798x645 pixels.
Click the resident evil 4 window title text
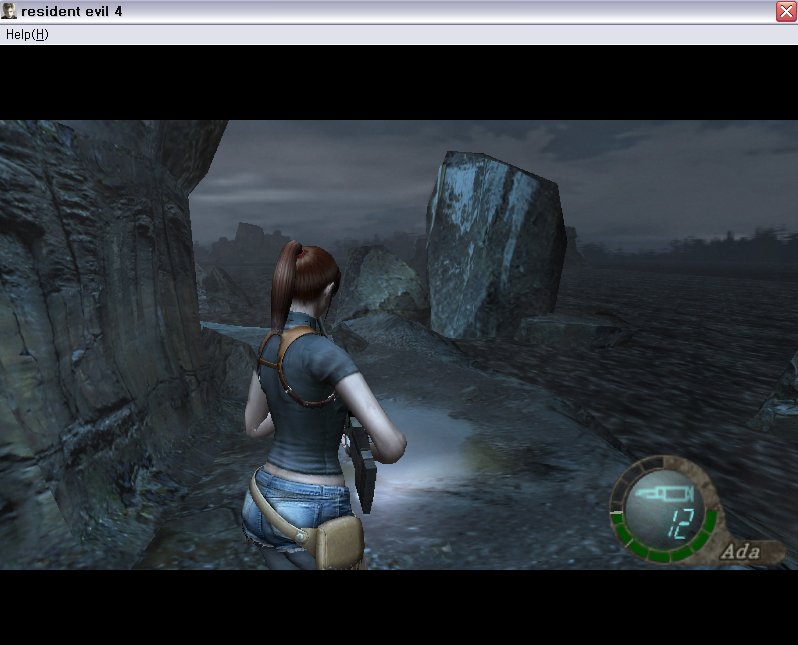[x=71, y=11]
